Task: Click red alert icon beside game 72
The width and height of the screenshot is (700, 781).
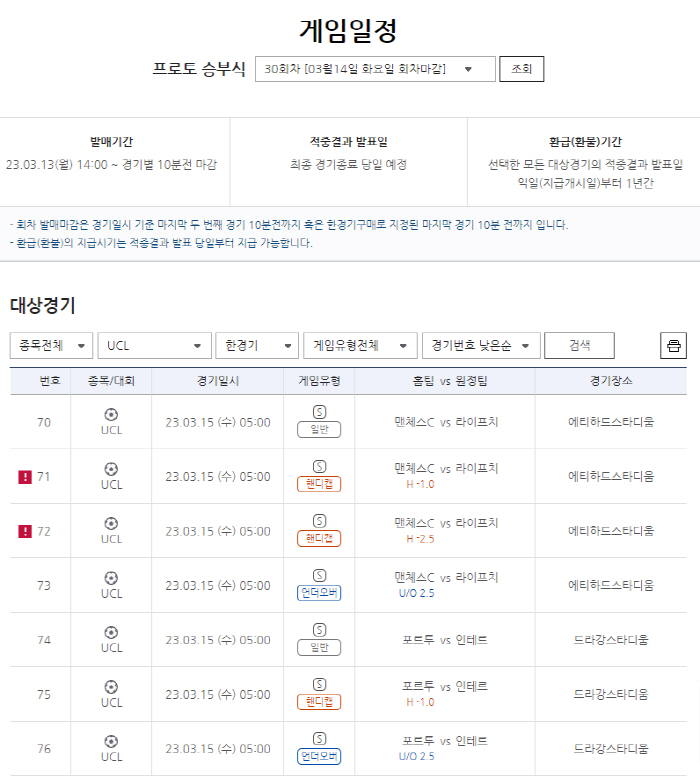Action: 25,531
